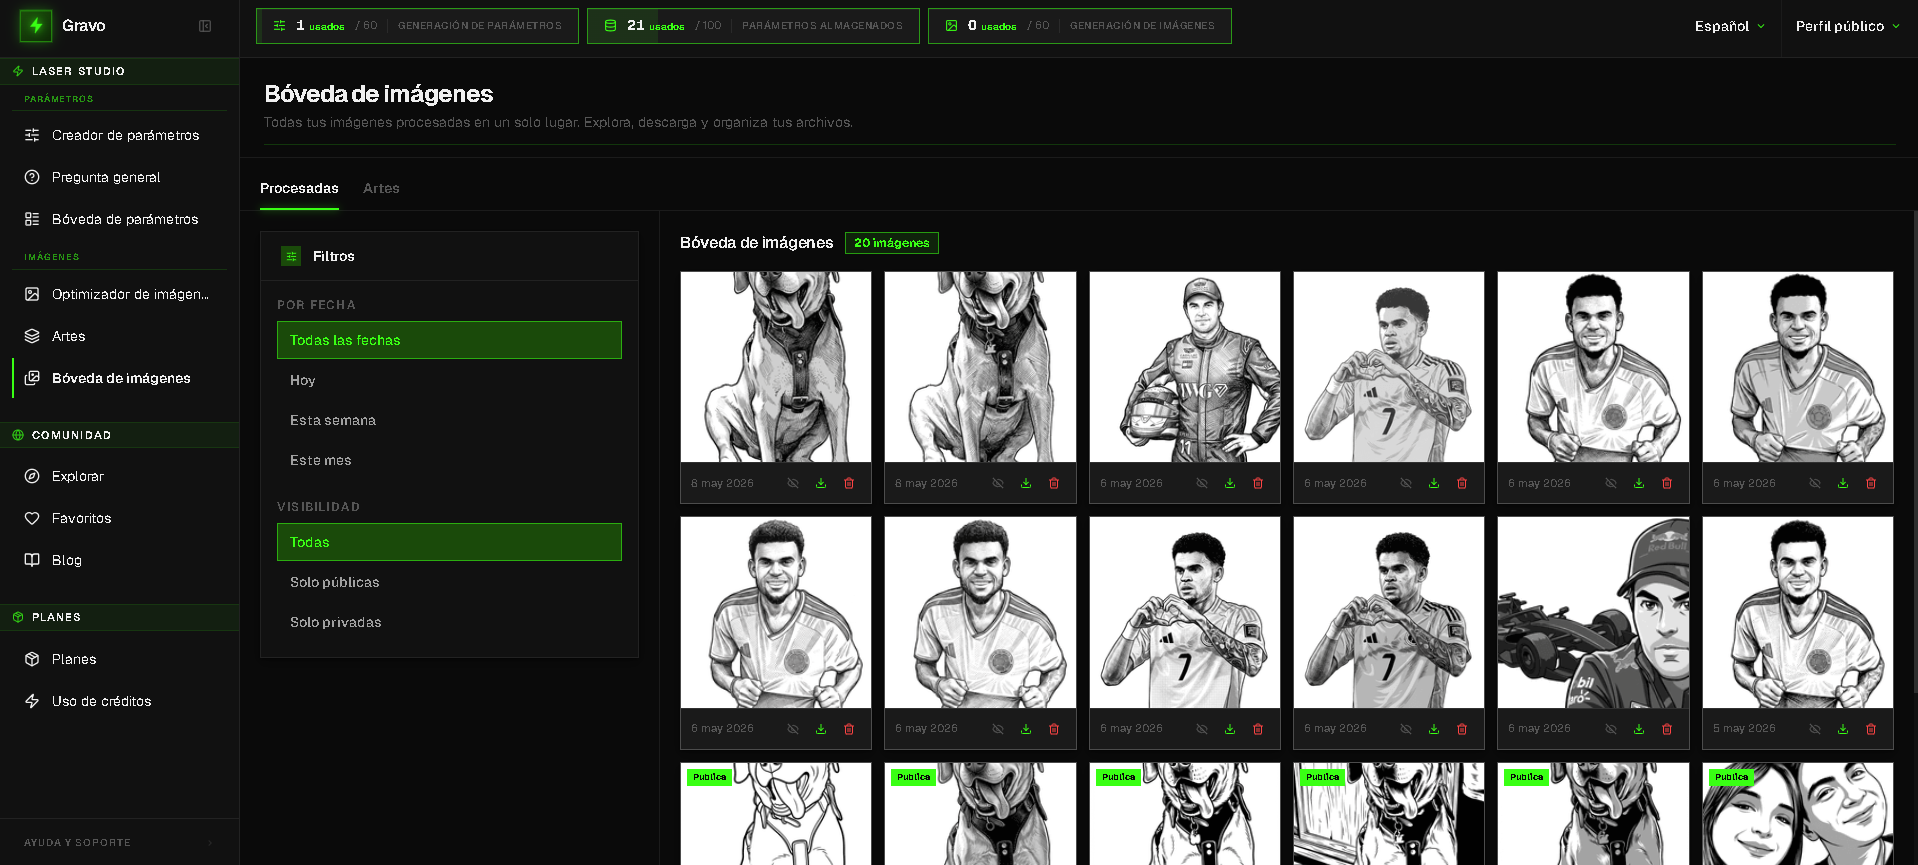Open Pregunta general in sidebar
Image resolution: width=1918 pixels, height=865 pixels.
[119, 177]
